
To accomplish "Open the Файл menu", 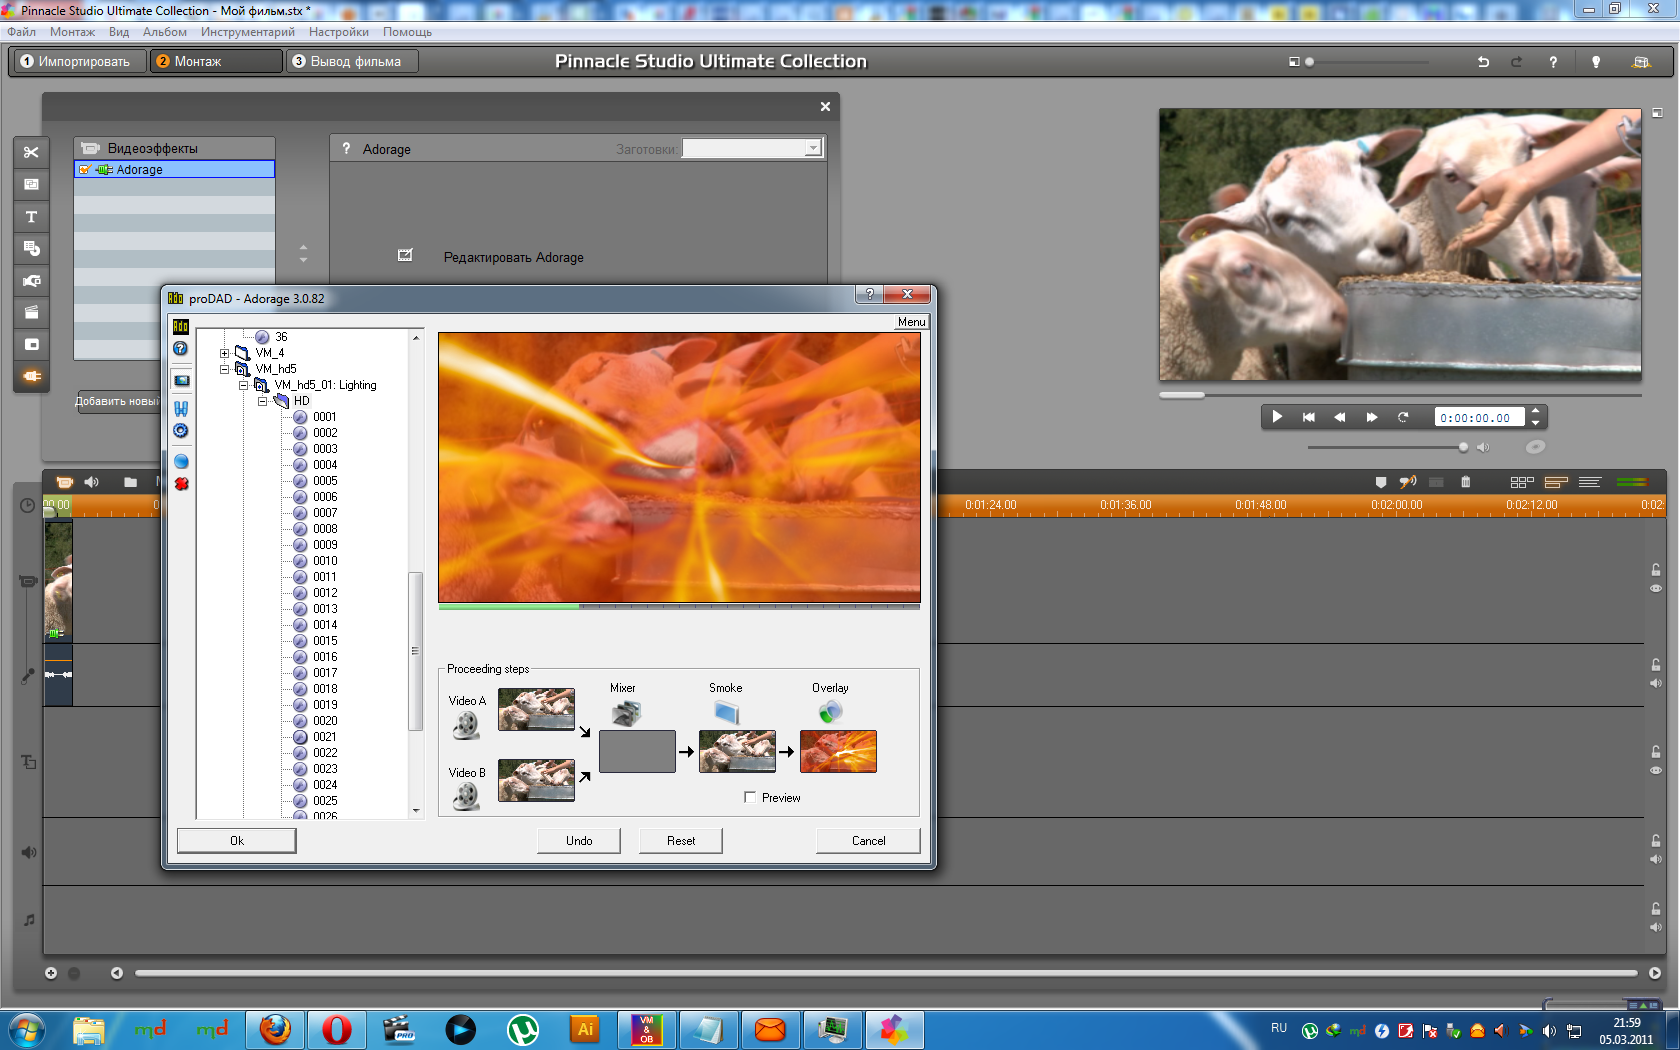I will coord(21,32).
